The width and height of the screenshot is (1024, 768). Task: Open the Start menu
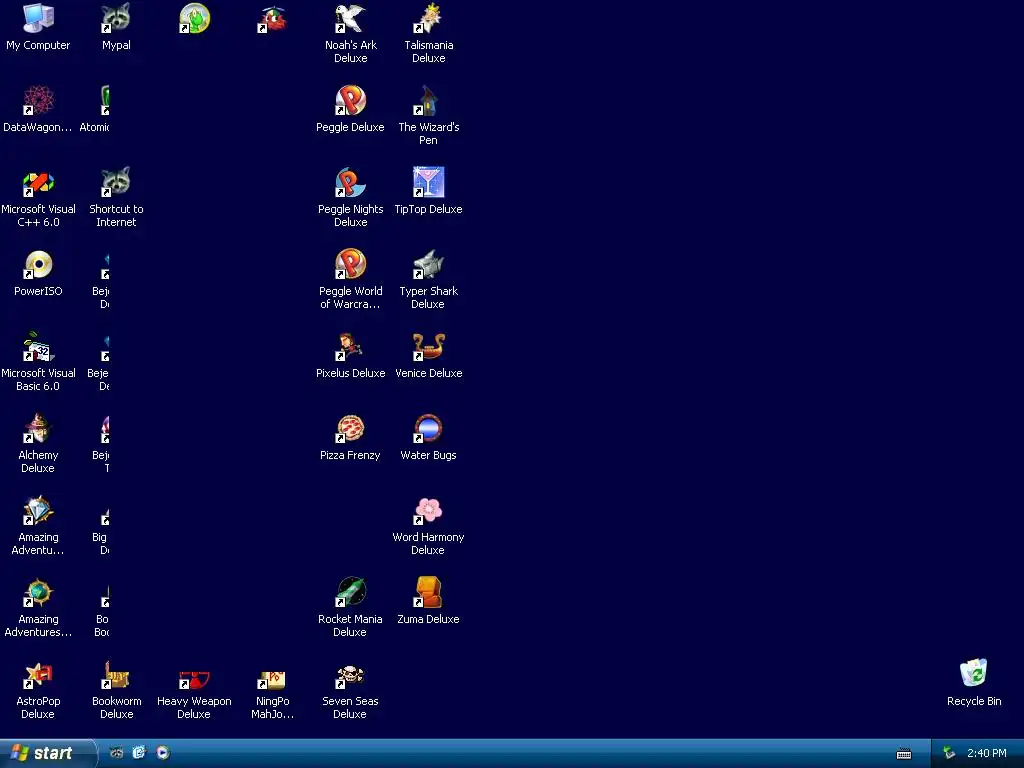(x=48, y=753)
